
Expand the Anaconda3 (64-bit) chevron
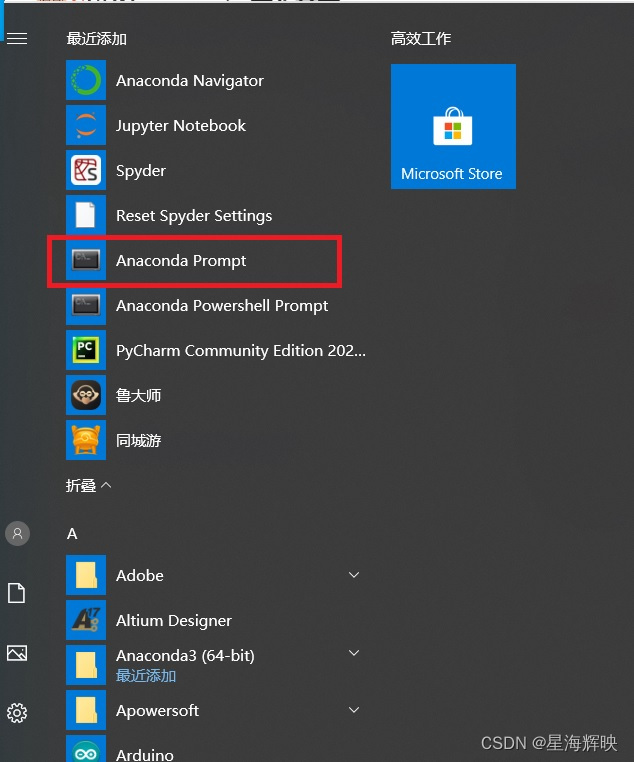[354, 653]
